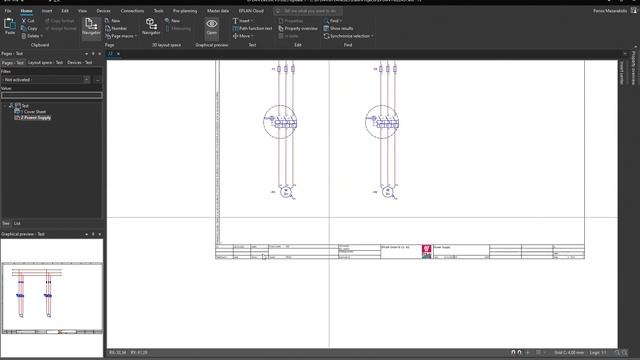Click the Show results command
640x360 pixels.
338,28
